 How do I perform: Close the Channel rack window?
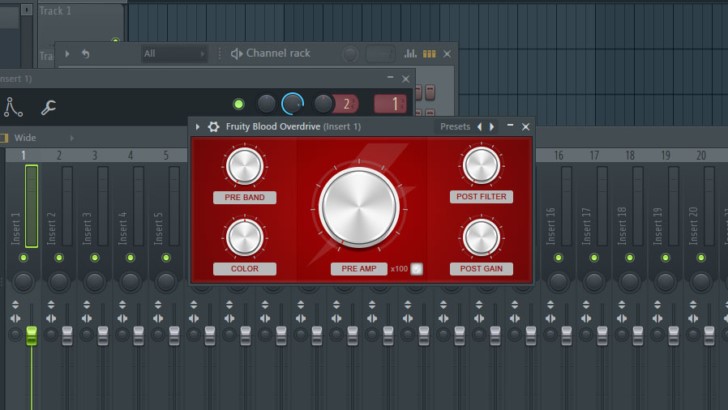coord(447,54)
